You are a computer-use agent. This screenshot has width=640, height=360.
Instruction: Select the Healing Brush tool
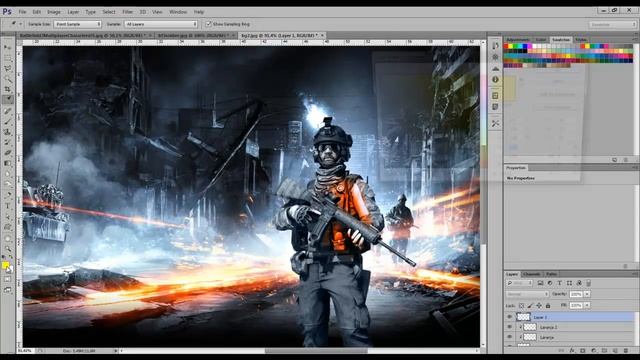[x=7, y=111]
